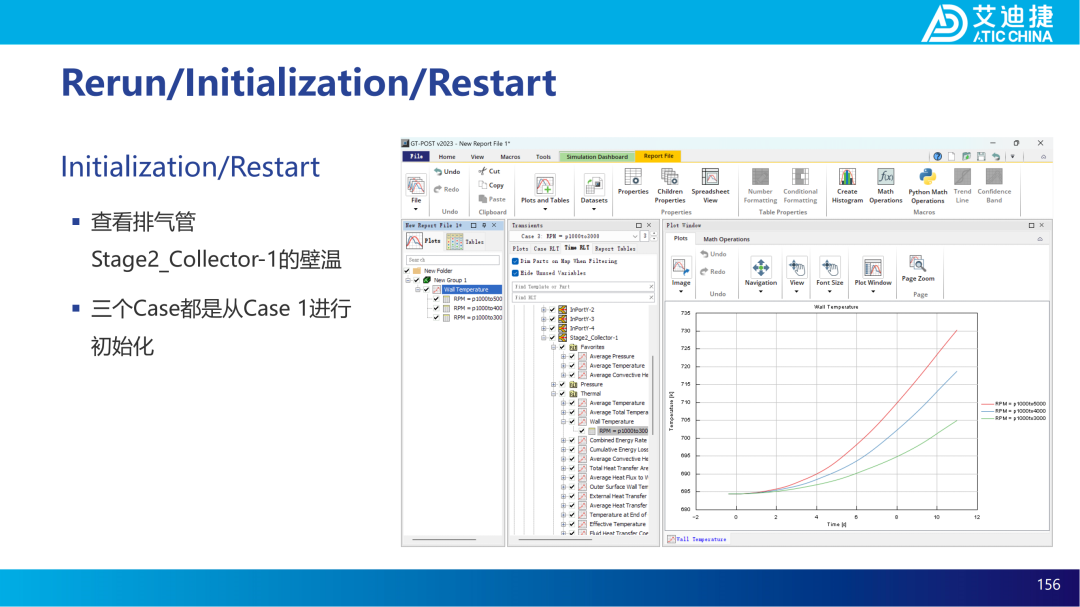
Task: Click the ribbon Undo button
Action: pyautogui.click(x=447, y=172)
